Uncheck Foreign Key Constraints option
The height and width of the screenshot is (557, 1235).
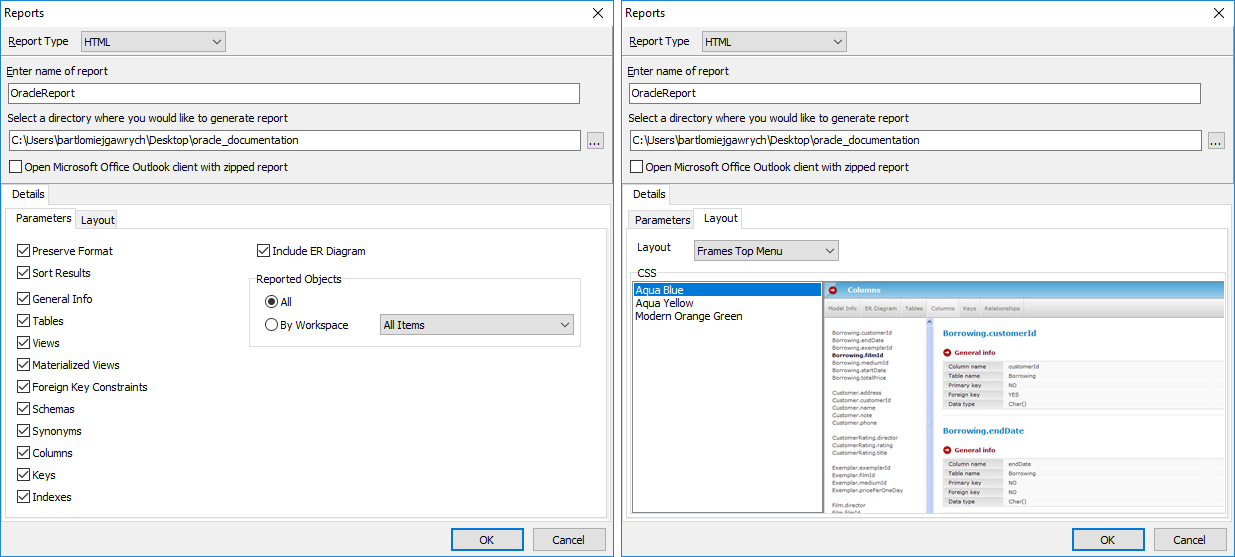click(x=24, y=387)
